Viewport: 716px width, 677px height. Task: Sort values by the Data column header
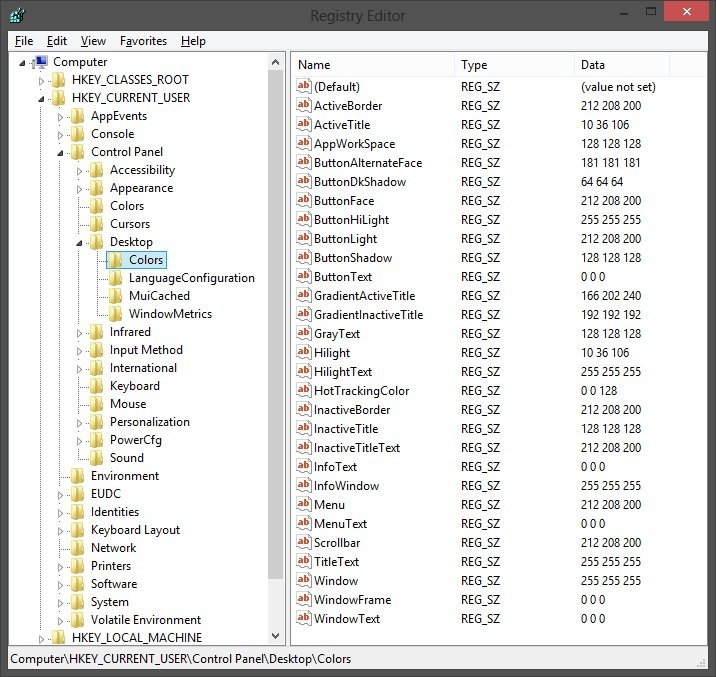pyautogui.click(x=622, y=65)
